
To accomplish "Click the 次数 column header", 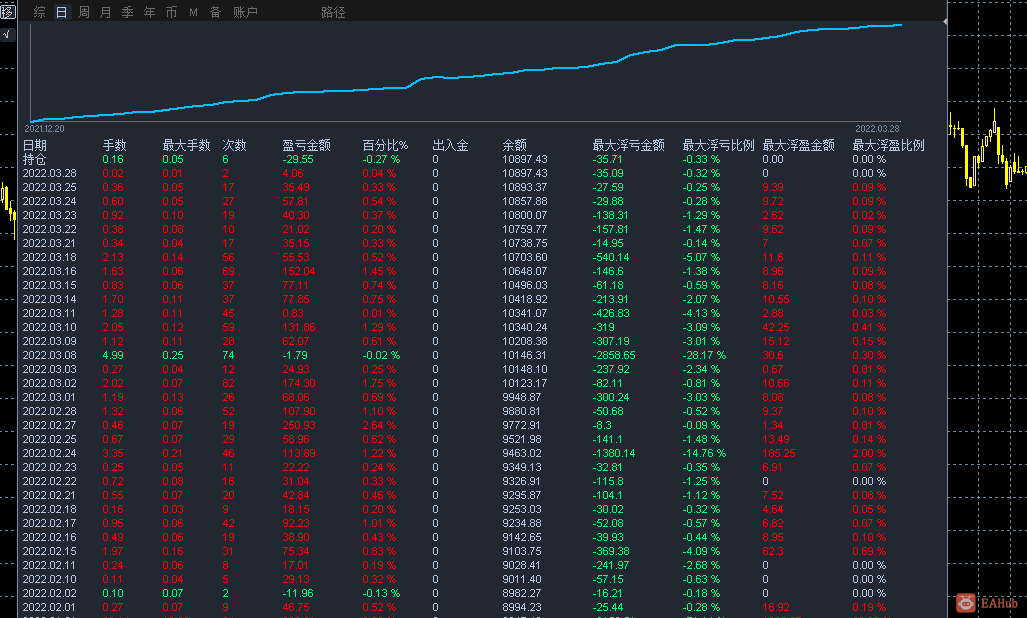I will 234,145.
